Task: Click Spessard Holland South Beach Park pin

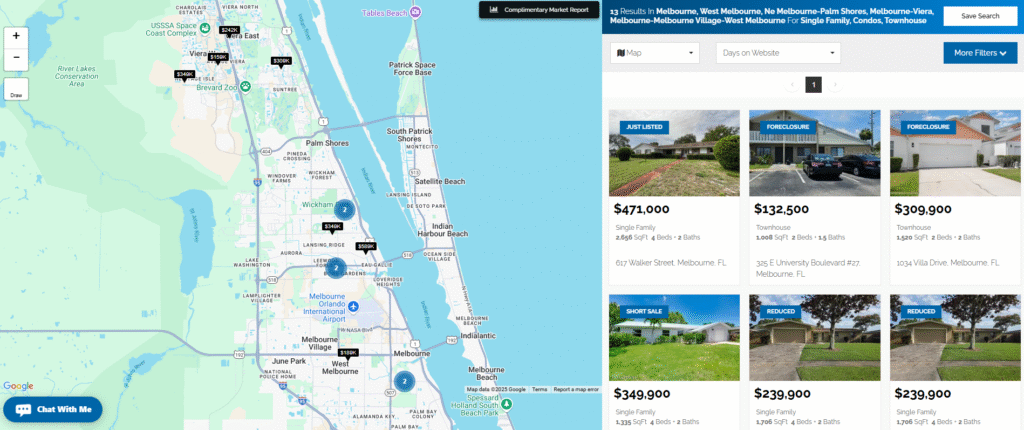Action: [507, 404]
